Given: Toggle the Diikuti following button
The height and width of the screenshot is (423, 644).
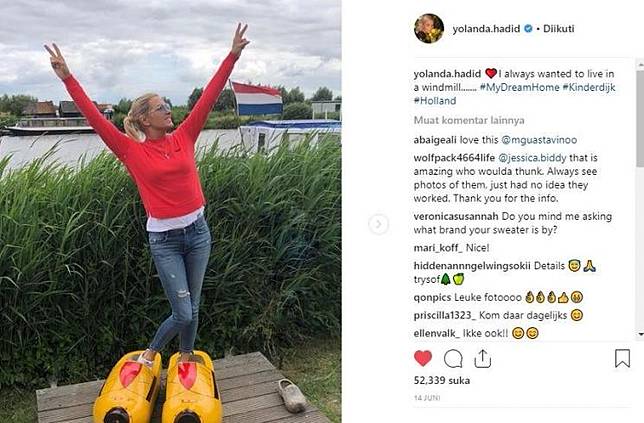Looking at the screenshot, I should pyautogui.click(x=559, y=29).
